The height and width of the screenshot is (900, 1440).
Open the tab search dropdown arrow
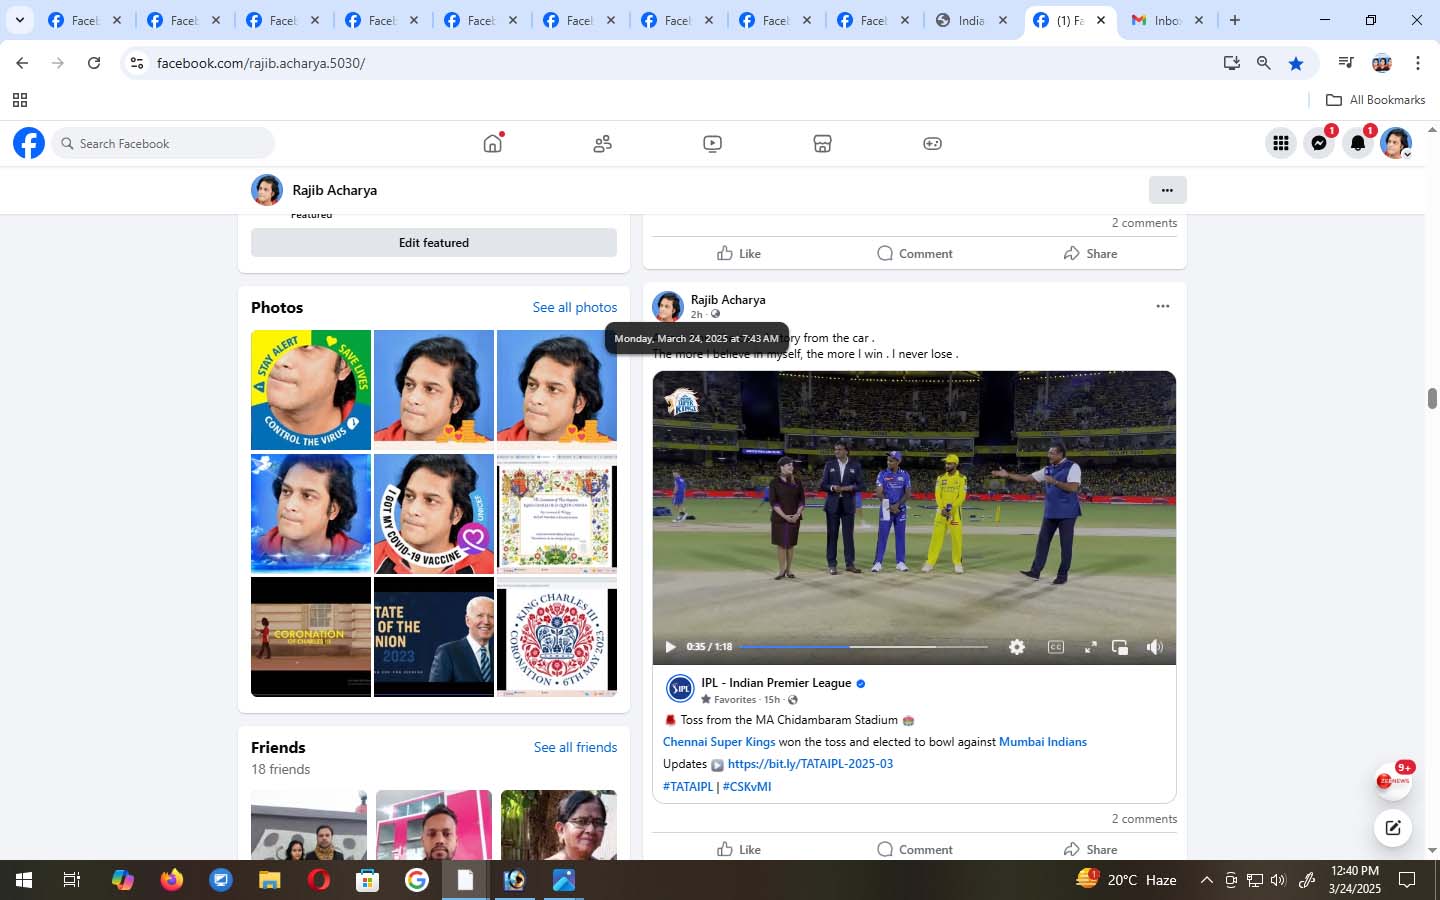[19, 20]
